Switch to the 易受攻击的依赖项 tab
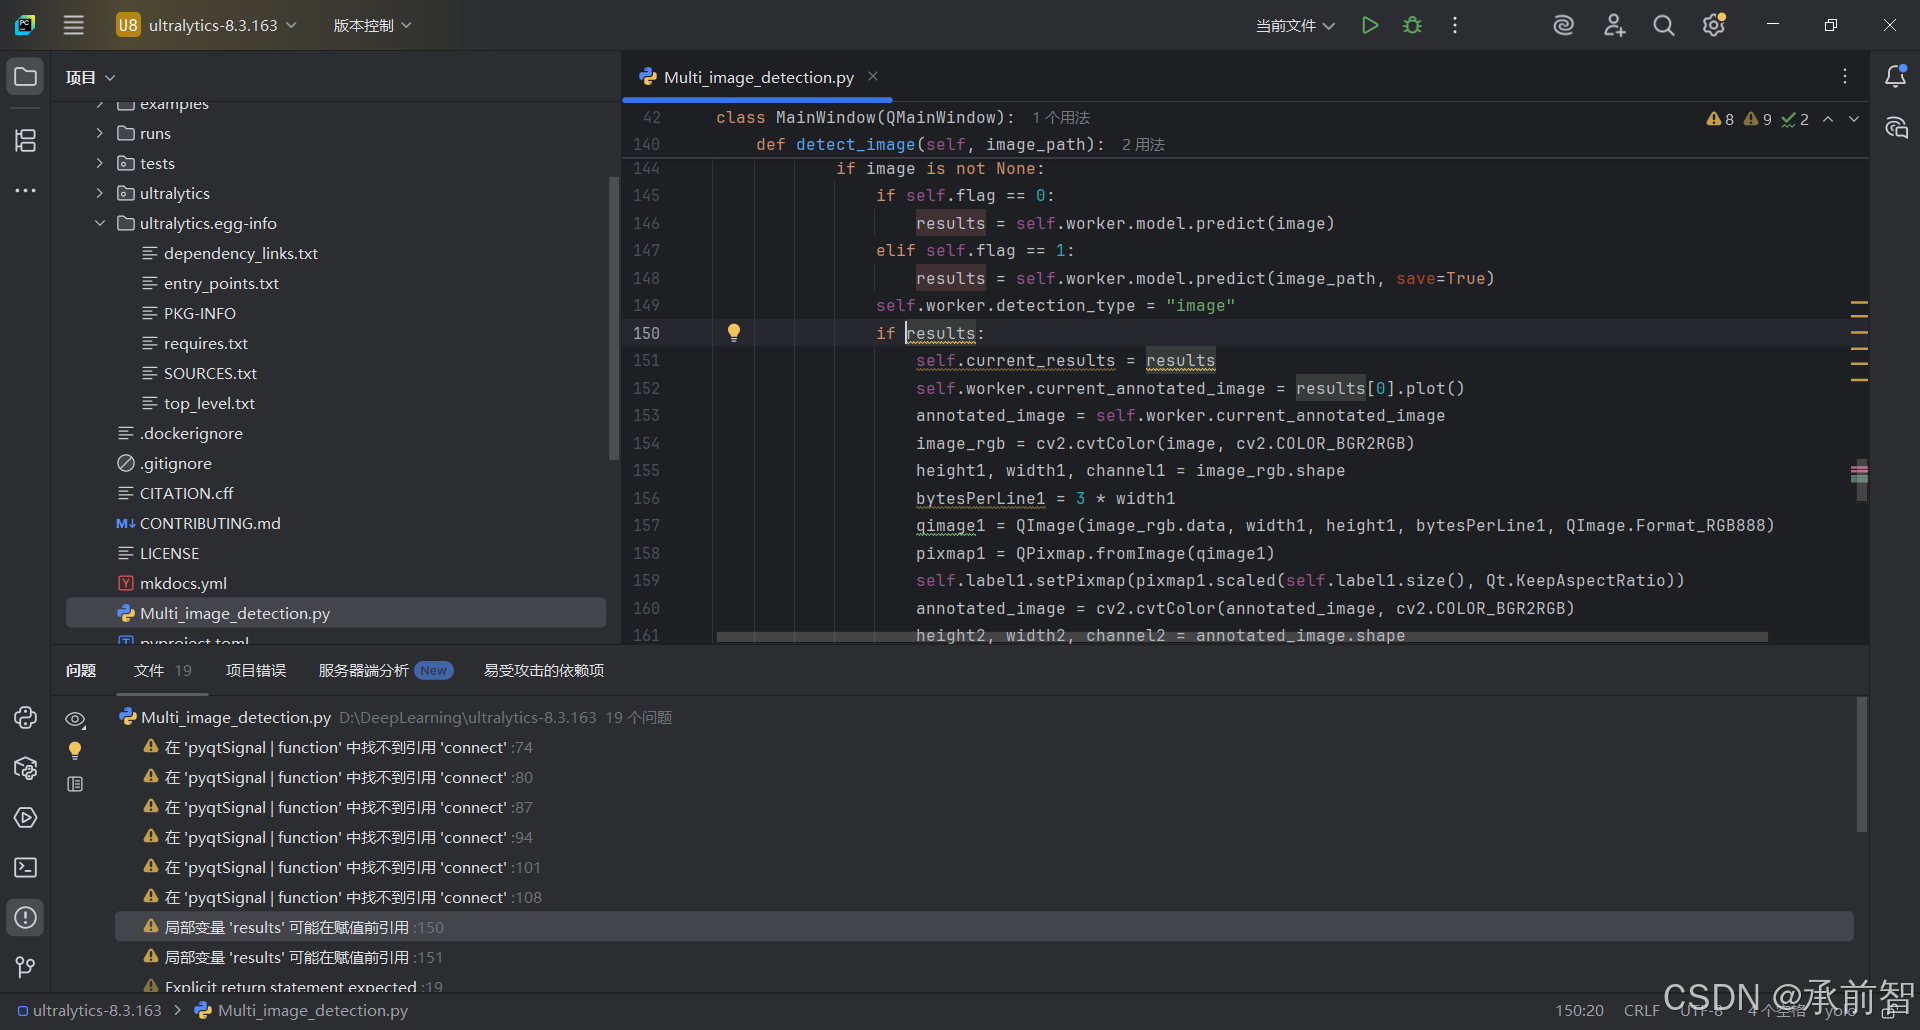Viewport: 1920px width, 1030px height. (544, 670)
